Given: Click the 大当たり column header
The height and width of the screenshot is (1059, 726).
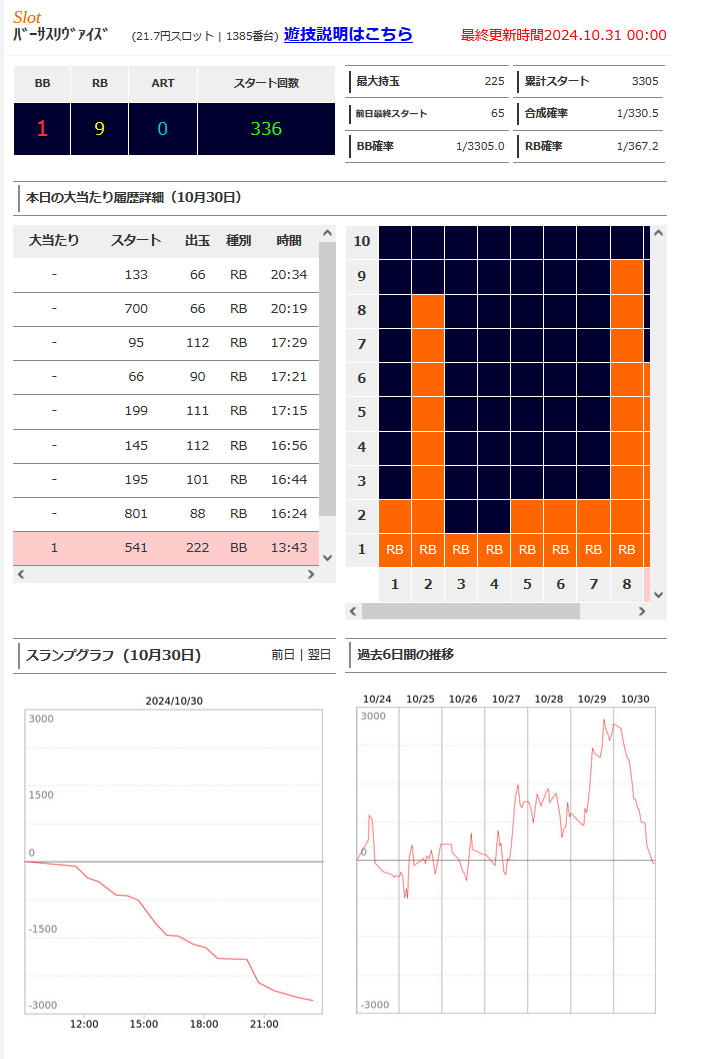Looking at the screenshot, I should [54, 240].
